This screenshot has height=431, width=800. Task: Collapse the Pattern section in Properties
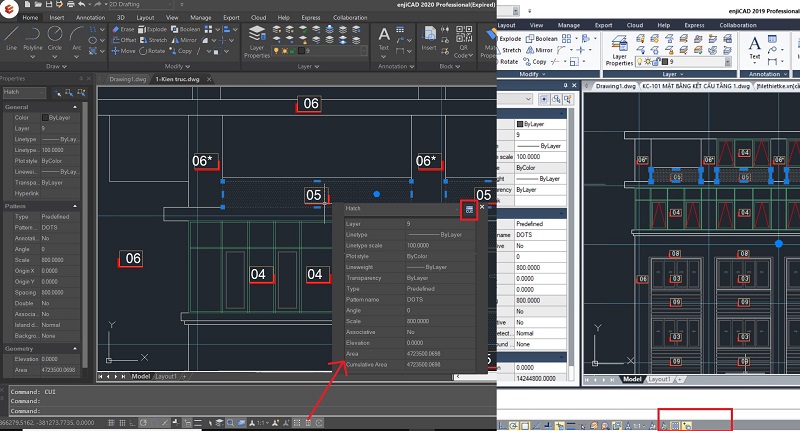coord(75,206)
